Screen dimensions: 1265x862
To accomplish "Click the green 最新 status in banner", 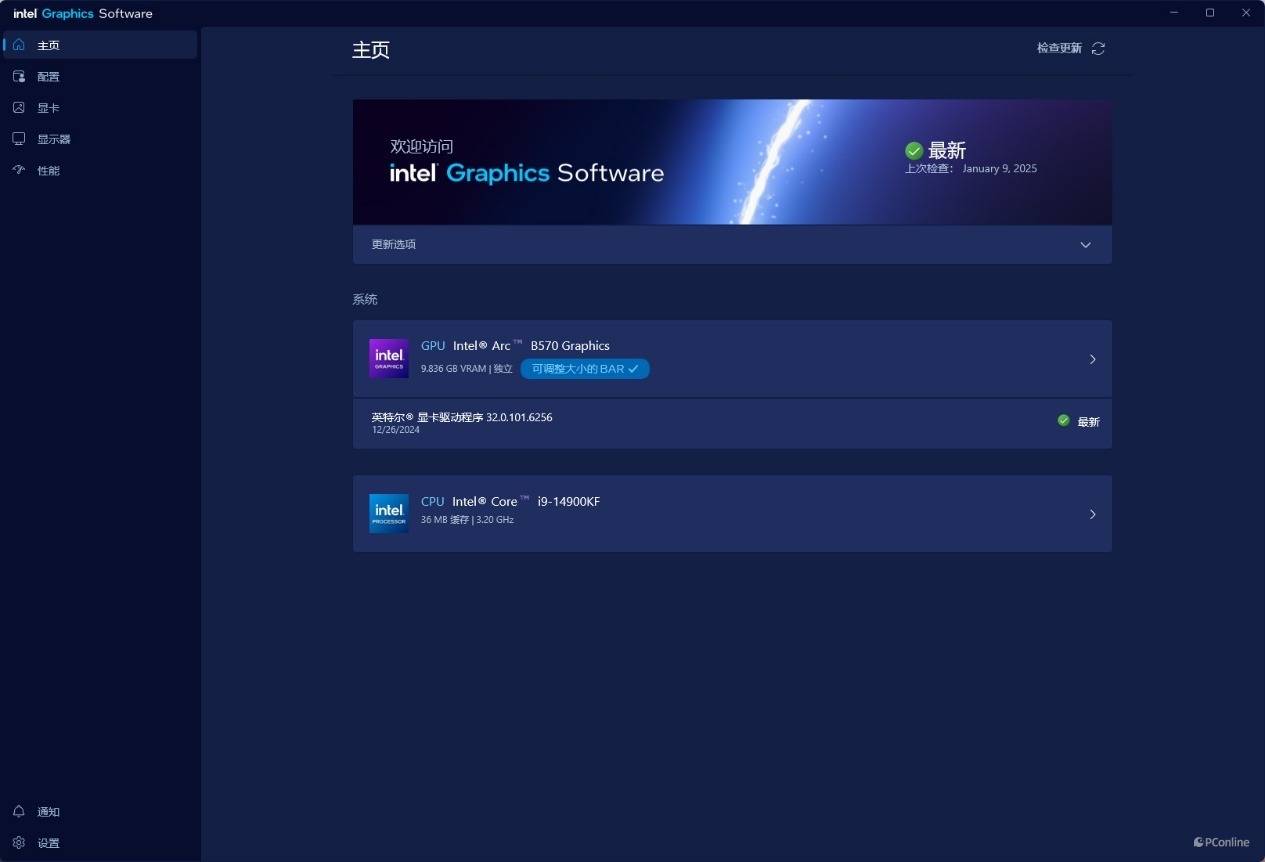I will click(936, 151).
